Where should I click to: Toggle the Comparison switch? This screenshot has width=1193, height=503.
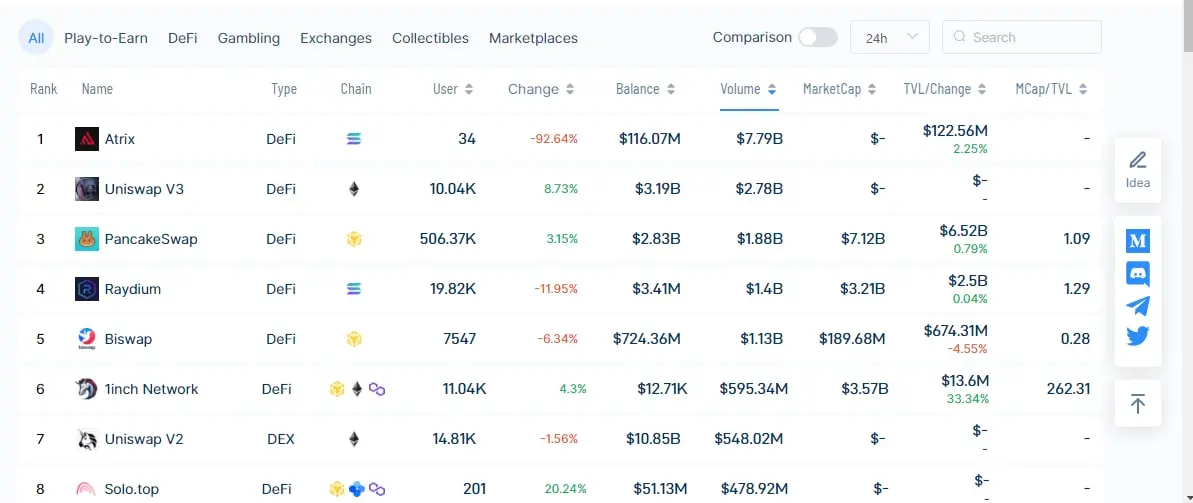click(x=817, y=37)
